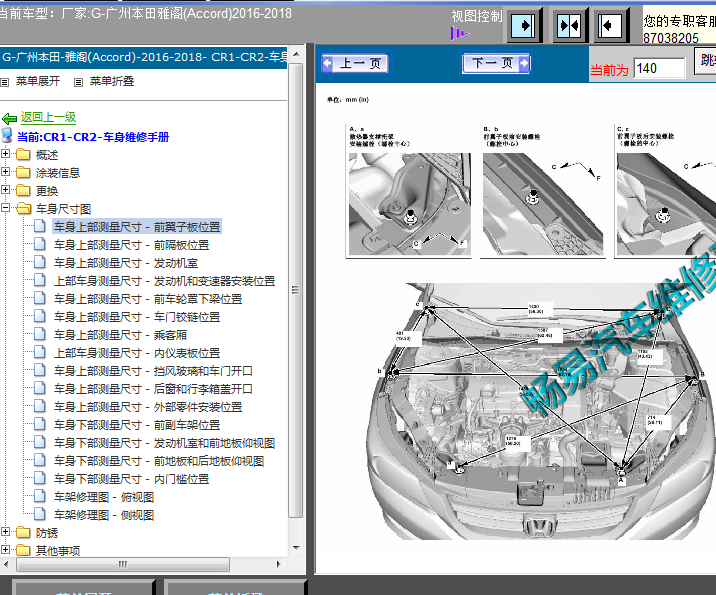Click 菜单展开 to expand menu

(x=38, y=81)
